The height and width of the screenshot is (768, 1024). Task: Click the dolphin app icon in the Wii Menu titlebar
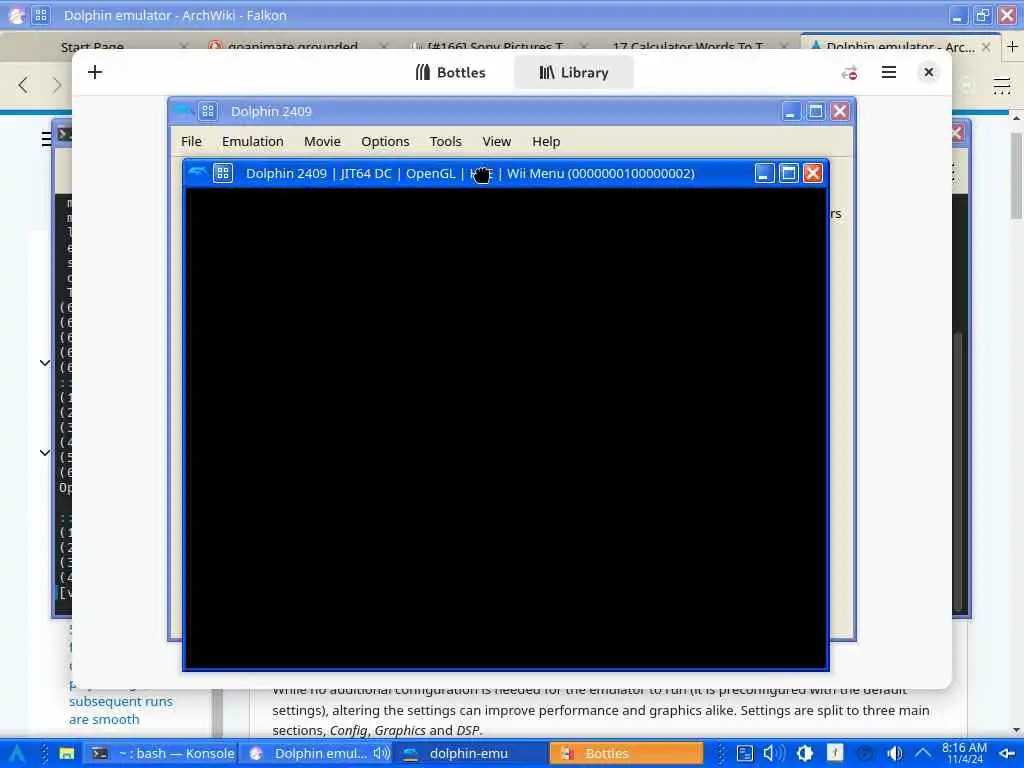coord(197,173)
